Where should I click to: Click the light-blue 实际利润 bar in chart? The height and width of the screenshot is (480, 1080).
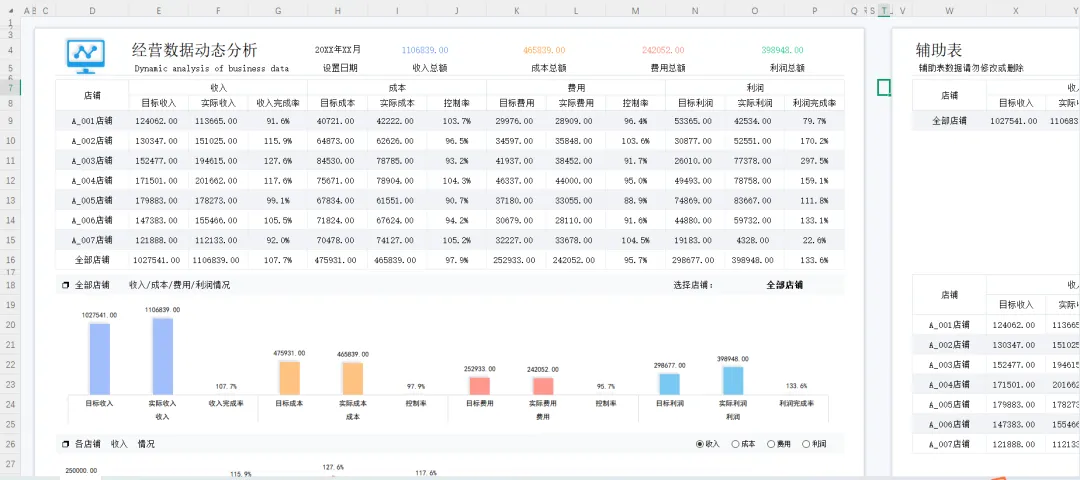pyautogui.click(x=733, y=380)
